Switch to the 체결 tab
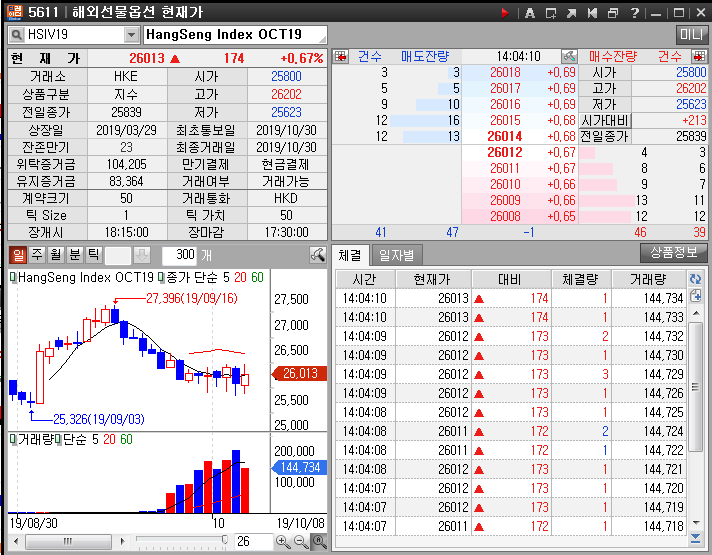The width and height of the screenshot is (712, 555). coord(350,255)
